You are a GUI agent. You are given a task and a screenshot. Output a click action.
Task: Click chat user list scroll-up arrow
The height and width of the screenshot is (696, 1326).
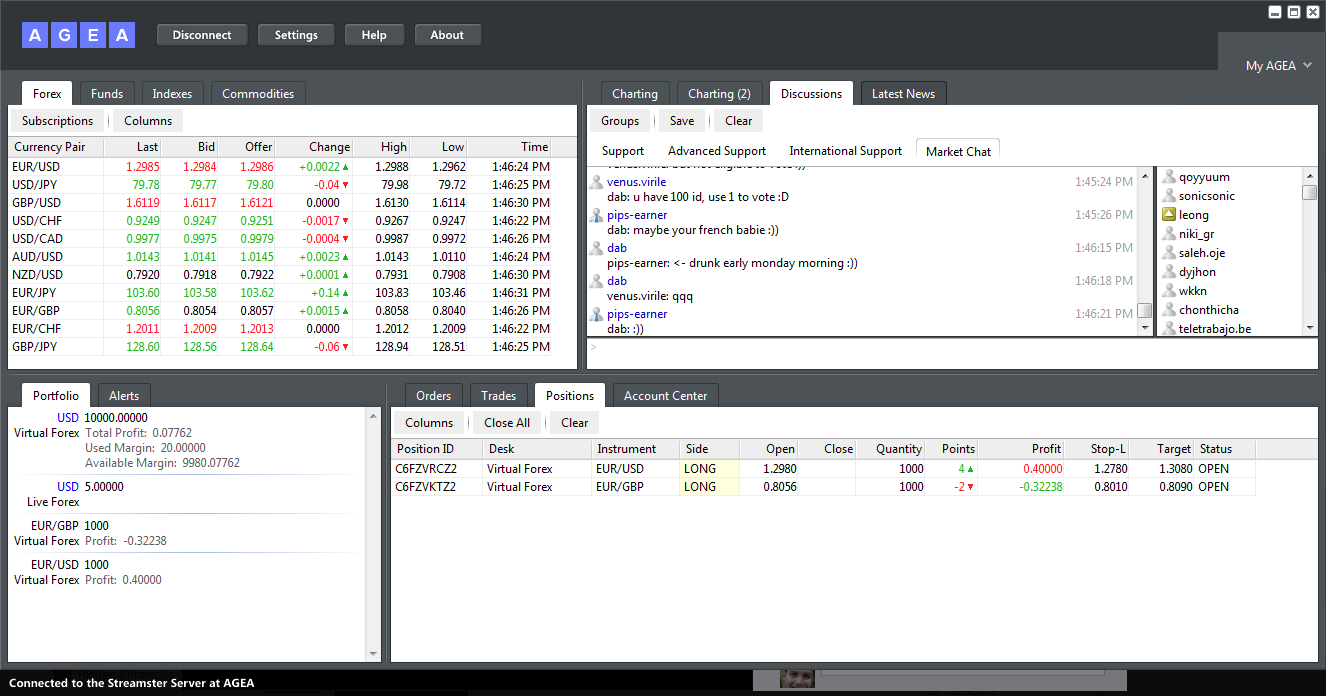pos(1310,175)
